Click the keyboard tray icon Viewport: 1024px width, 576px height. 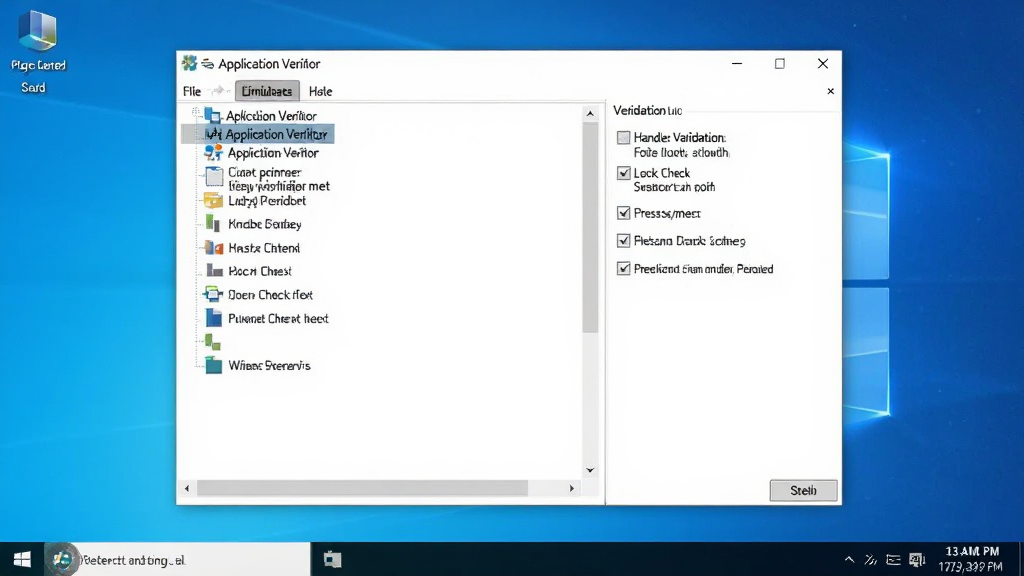(x=893, y=560)
